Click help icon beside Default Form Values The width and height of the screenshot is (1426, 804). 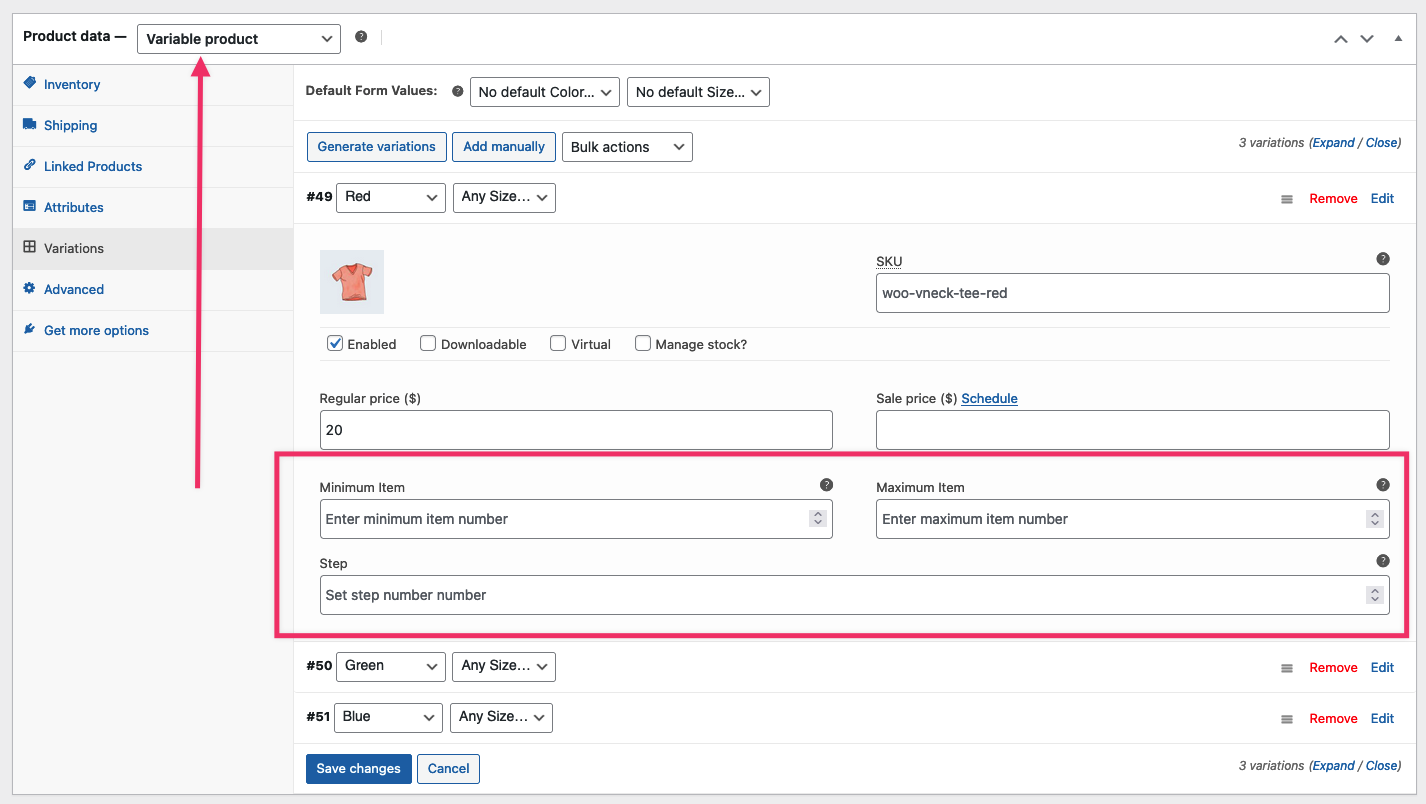[458, 91]
